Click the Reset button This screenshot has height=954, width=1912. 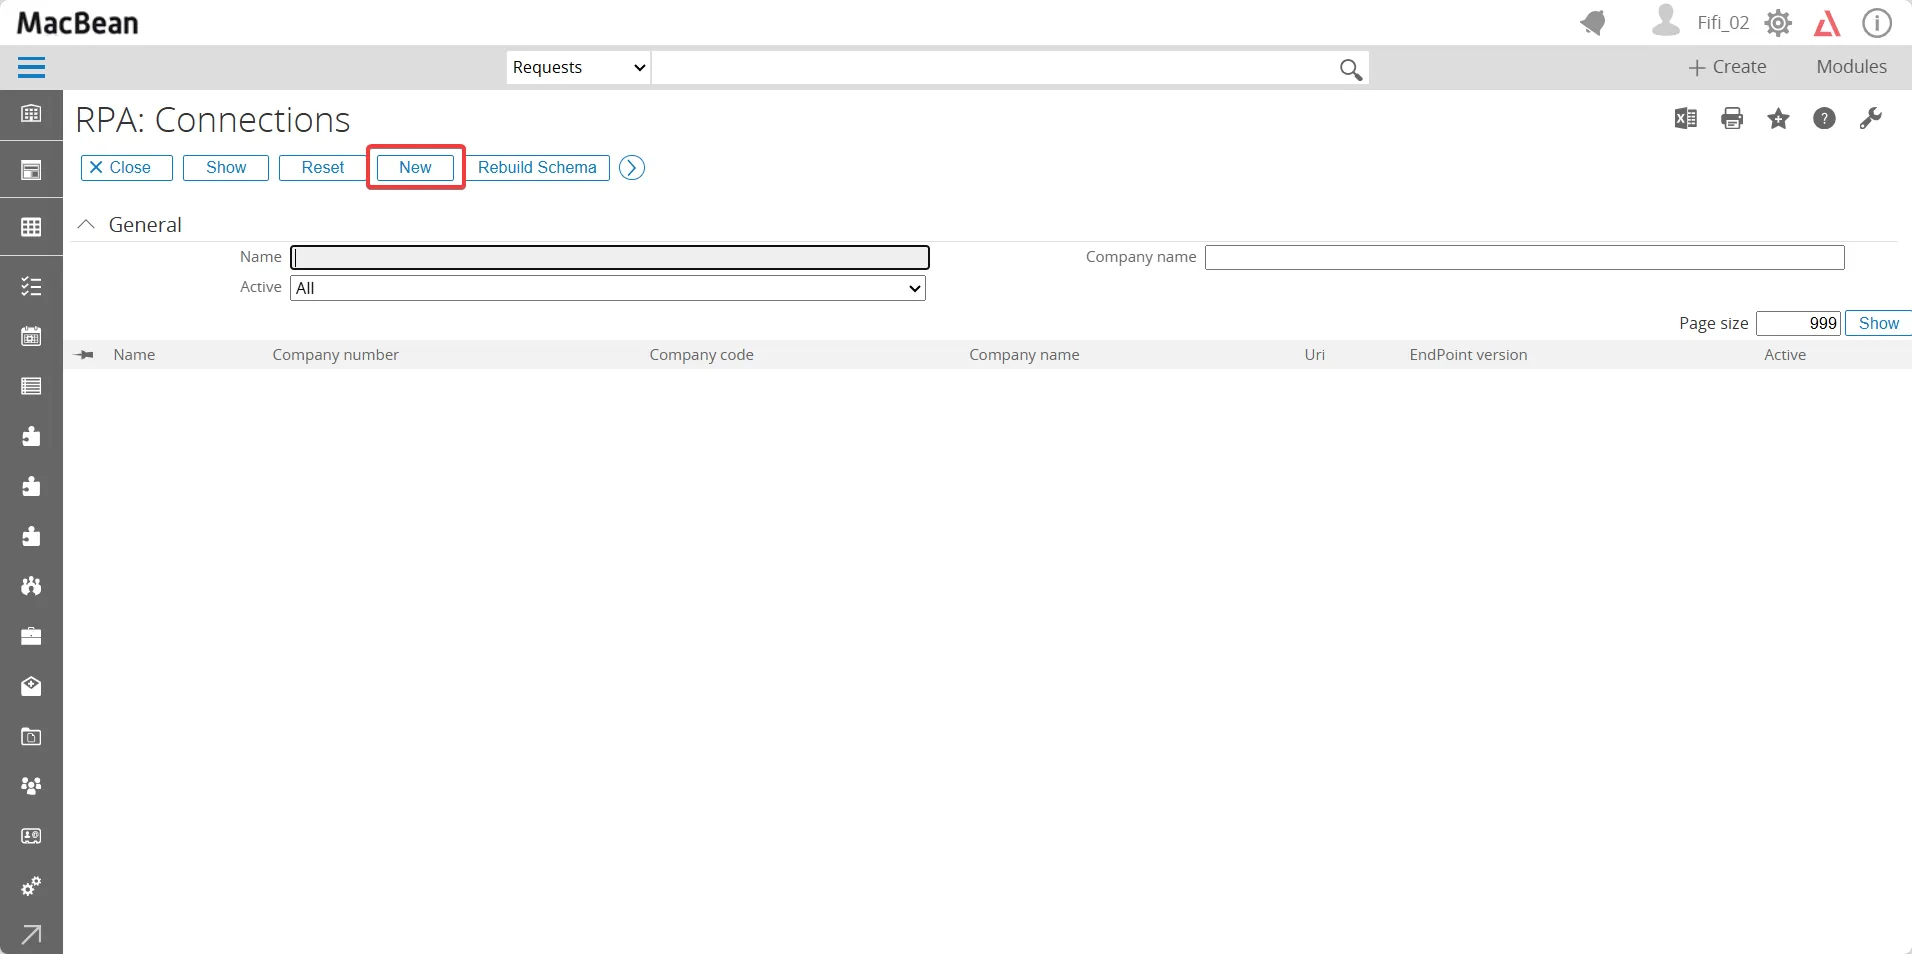pyautogui.click(x=322, y=168)
